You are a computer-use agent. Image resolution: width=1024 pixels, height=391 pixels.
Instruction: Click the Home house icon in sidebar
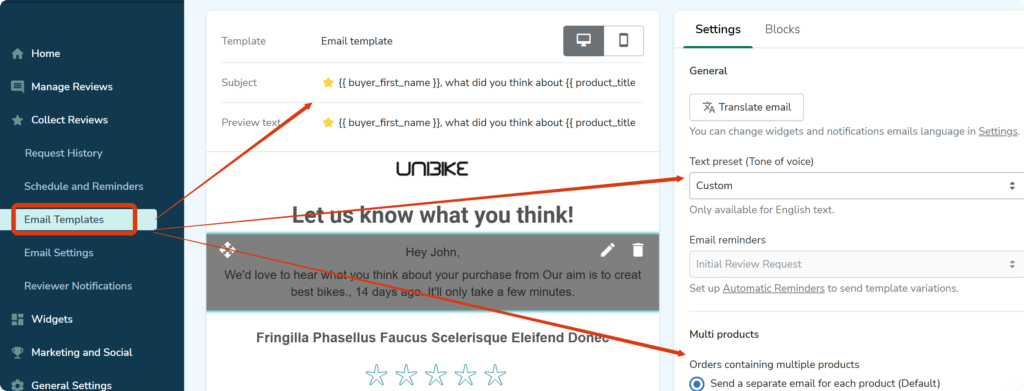(x=18, y=54)
